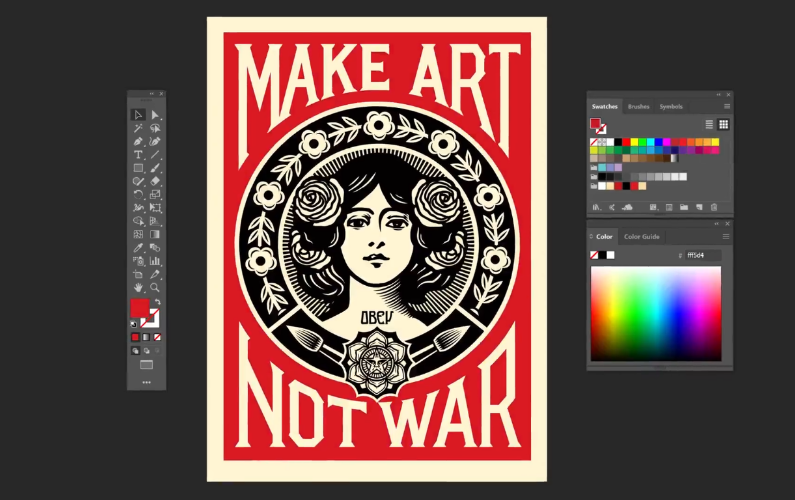The width and height of the screenshot is (795, 500).
Task: Switch to the Brushes tab
Action: coord(638,106)
